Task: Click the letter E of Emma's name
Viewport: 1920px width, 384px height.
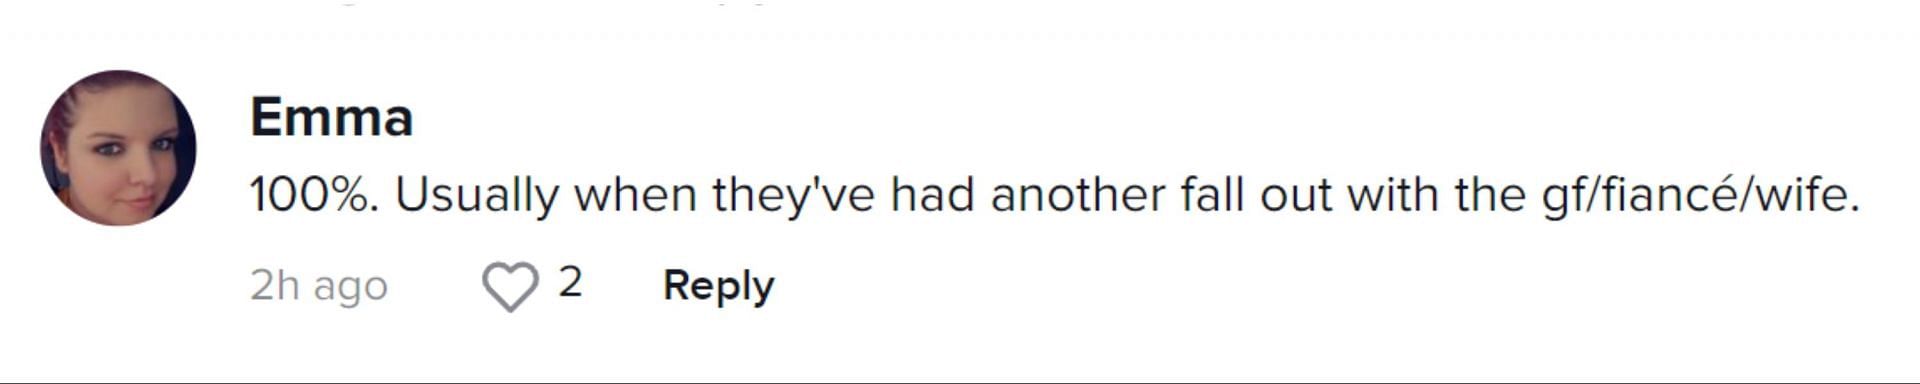Action: click(x=264, y=118)
